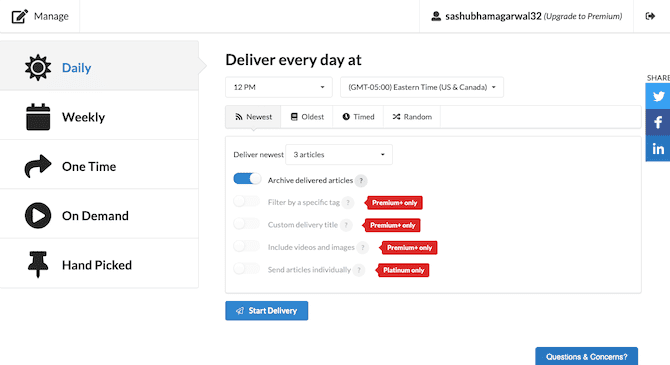Select the Timed tab

click(358, 117)
